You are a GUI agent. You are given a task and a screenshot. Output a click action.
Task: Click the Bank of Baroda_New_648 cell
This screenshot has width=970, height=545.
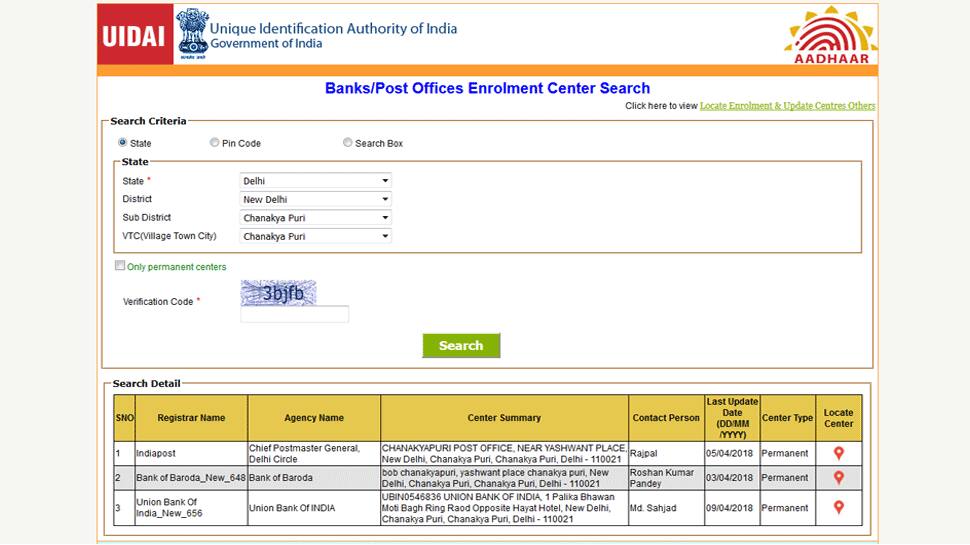pyautogui.click(x=191, y=478)
